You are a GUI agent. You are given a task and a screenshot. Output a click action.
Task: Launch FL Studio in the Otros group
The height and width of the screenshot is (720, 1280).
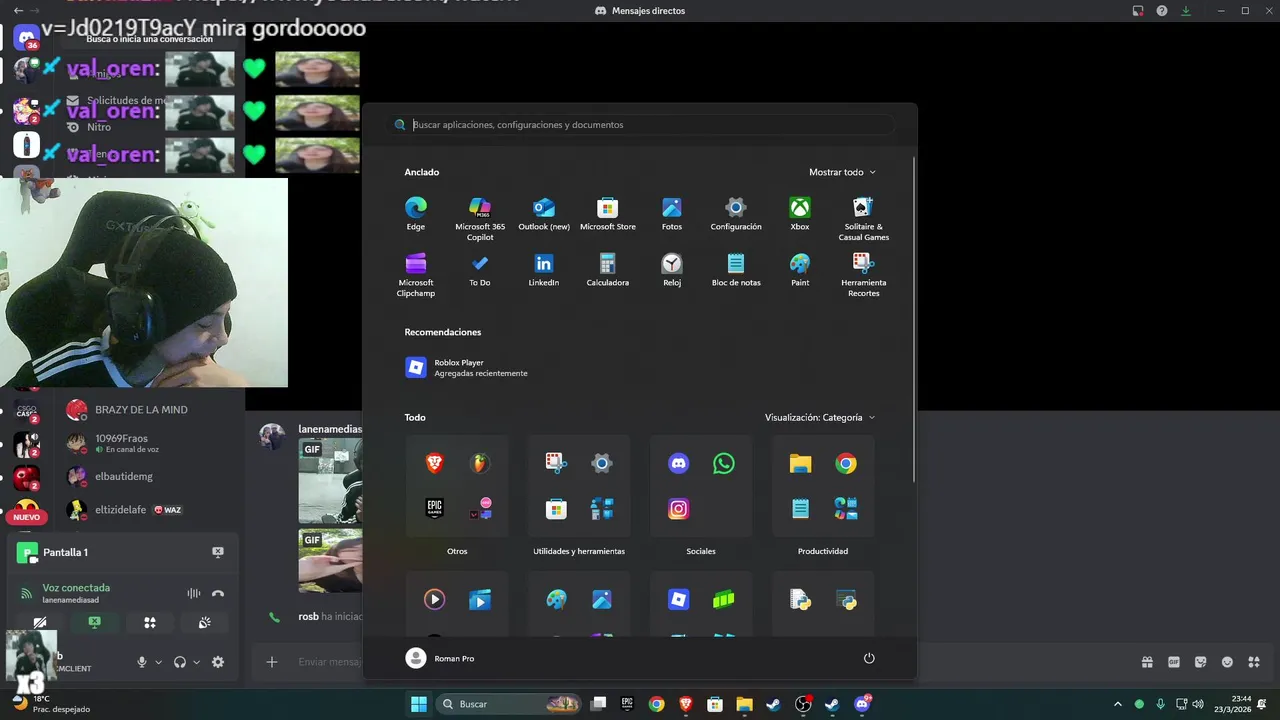click(x=480, y=463)
